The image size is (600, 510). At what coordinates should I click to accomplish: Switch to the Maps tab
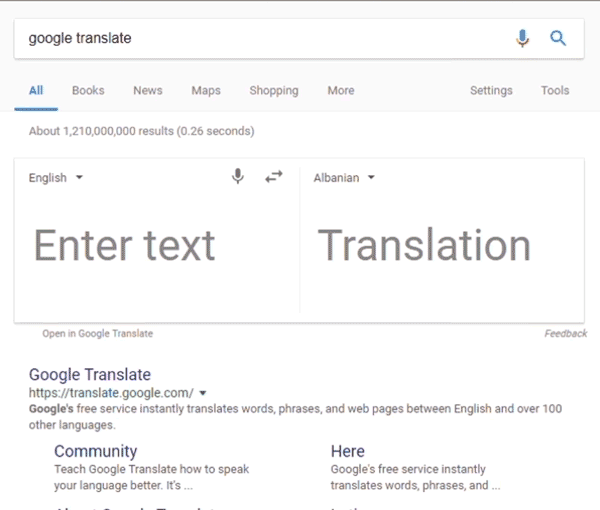tap(206, 91)
